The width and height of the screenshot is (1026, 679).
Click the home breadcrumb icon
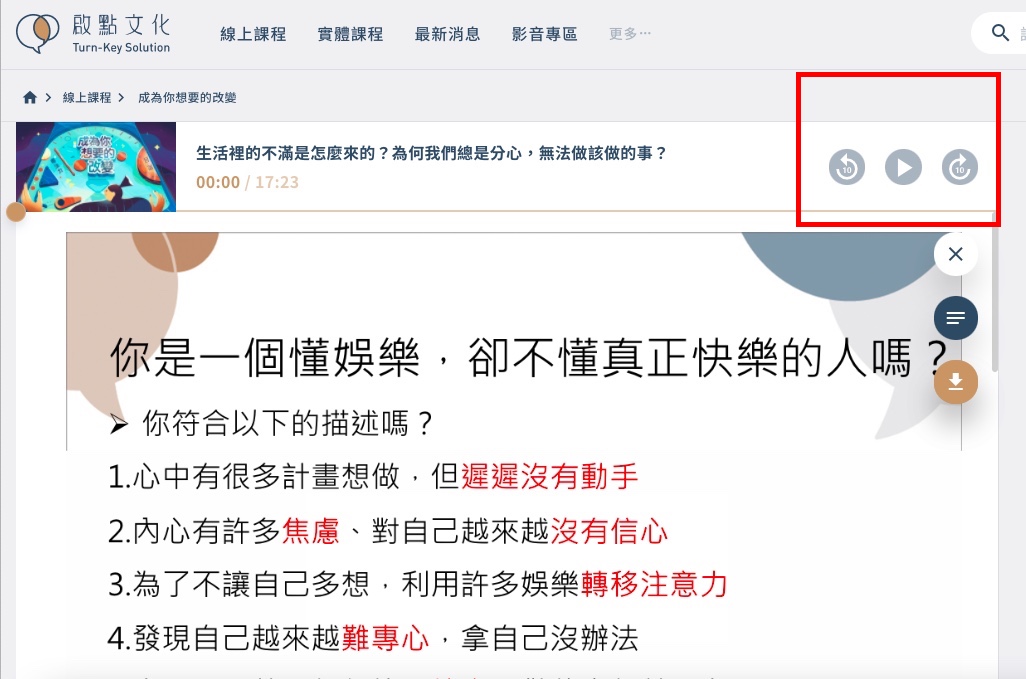click(29, 97)
